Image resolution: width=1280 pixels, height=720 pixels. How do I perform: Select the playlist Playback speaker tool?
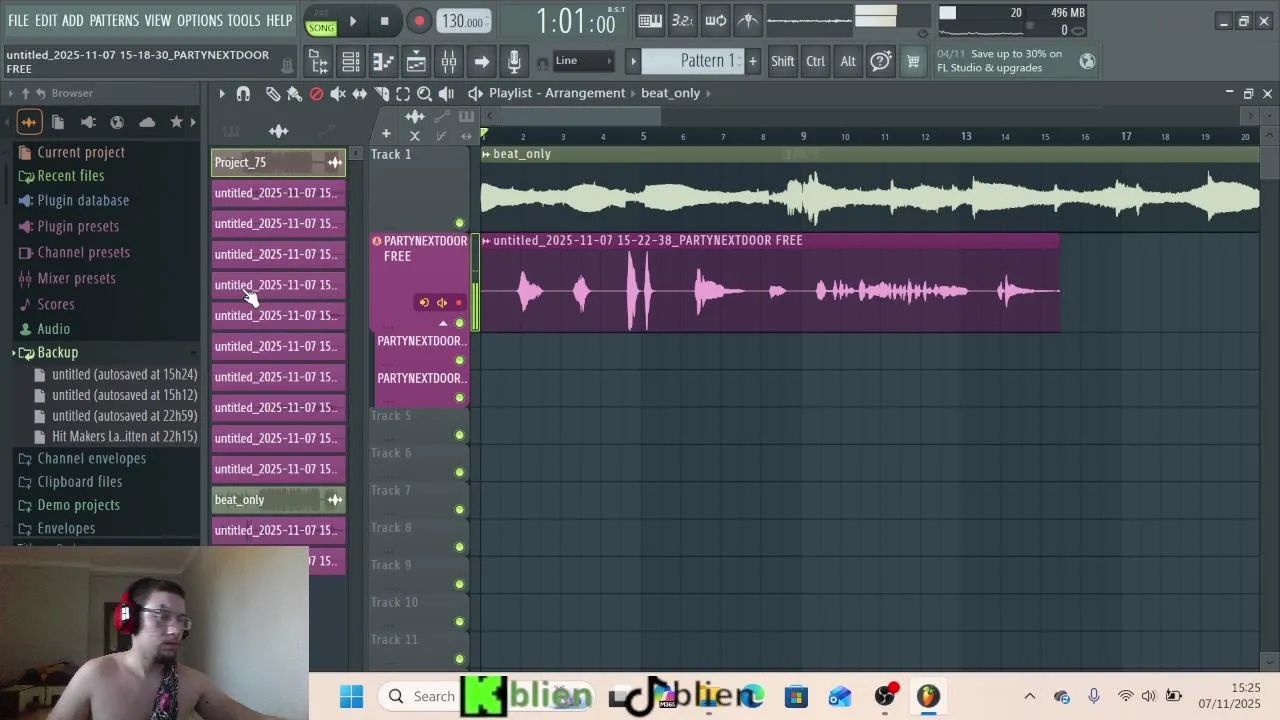[446, 93]
